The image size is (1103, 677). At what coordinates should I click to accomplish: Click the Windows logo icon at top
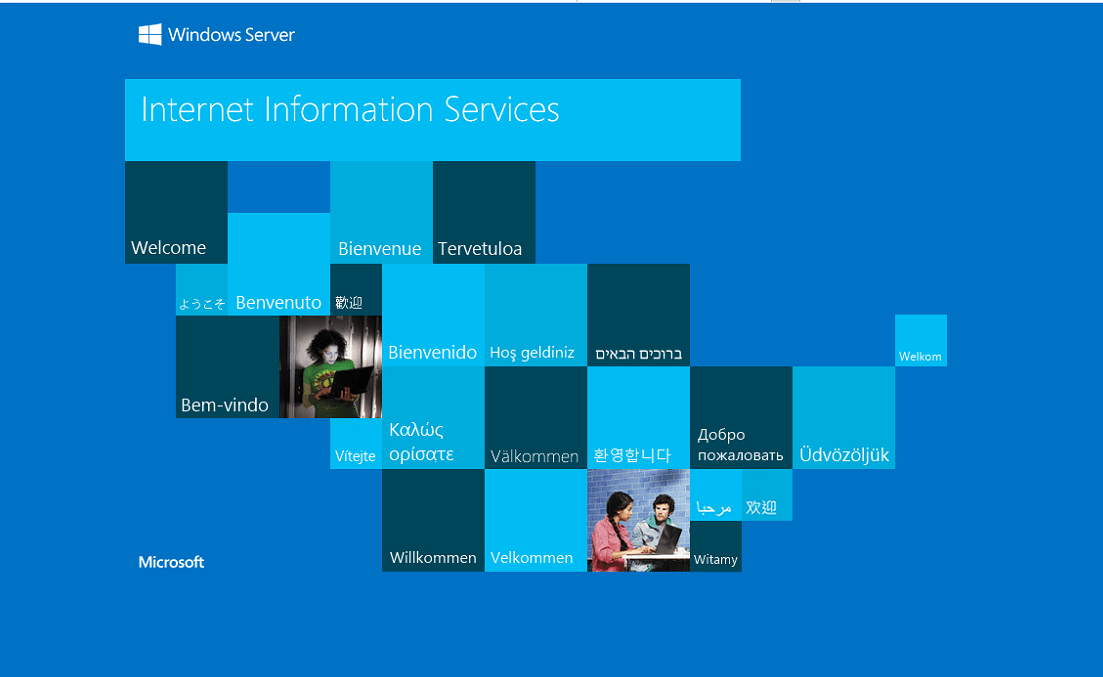click(150, 34)
